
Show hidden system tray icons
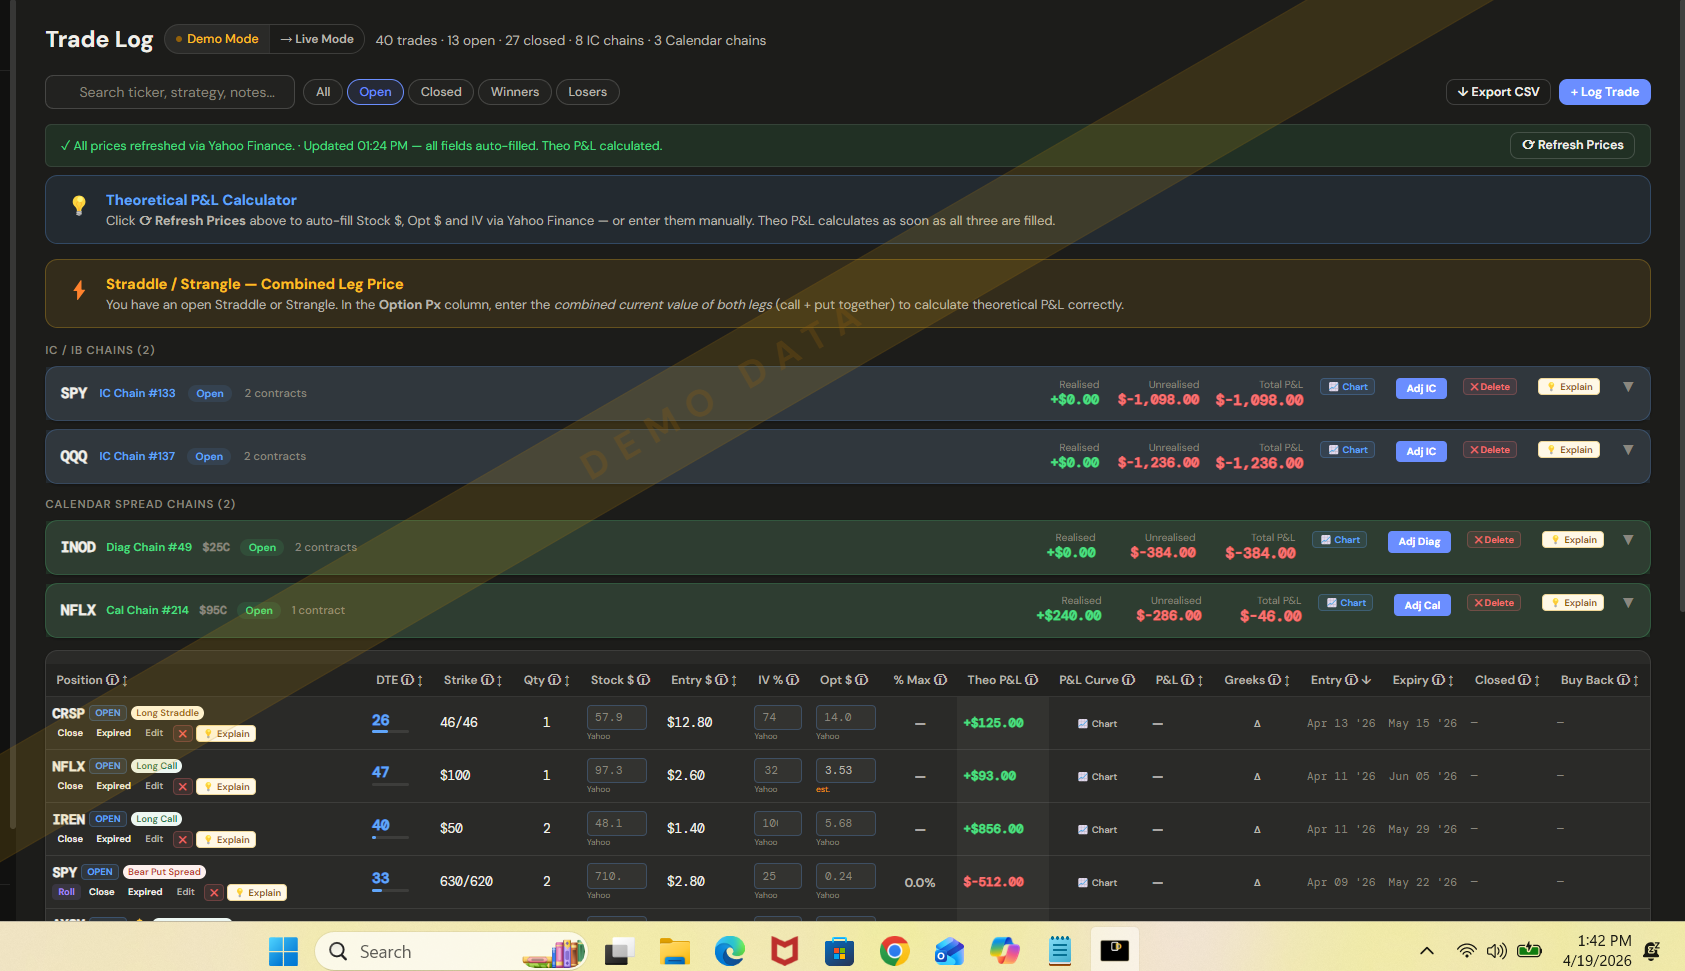click(1427, 951)
